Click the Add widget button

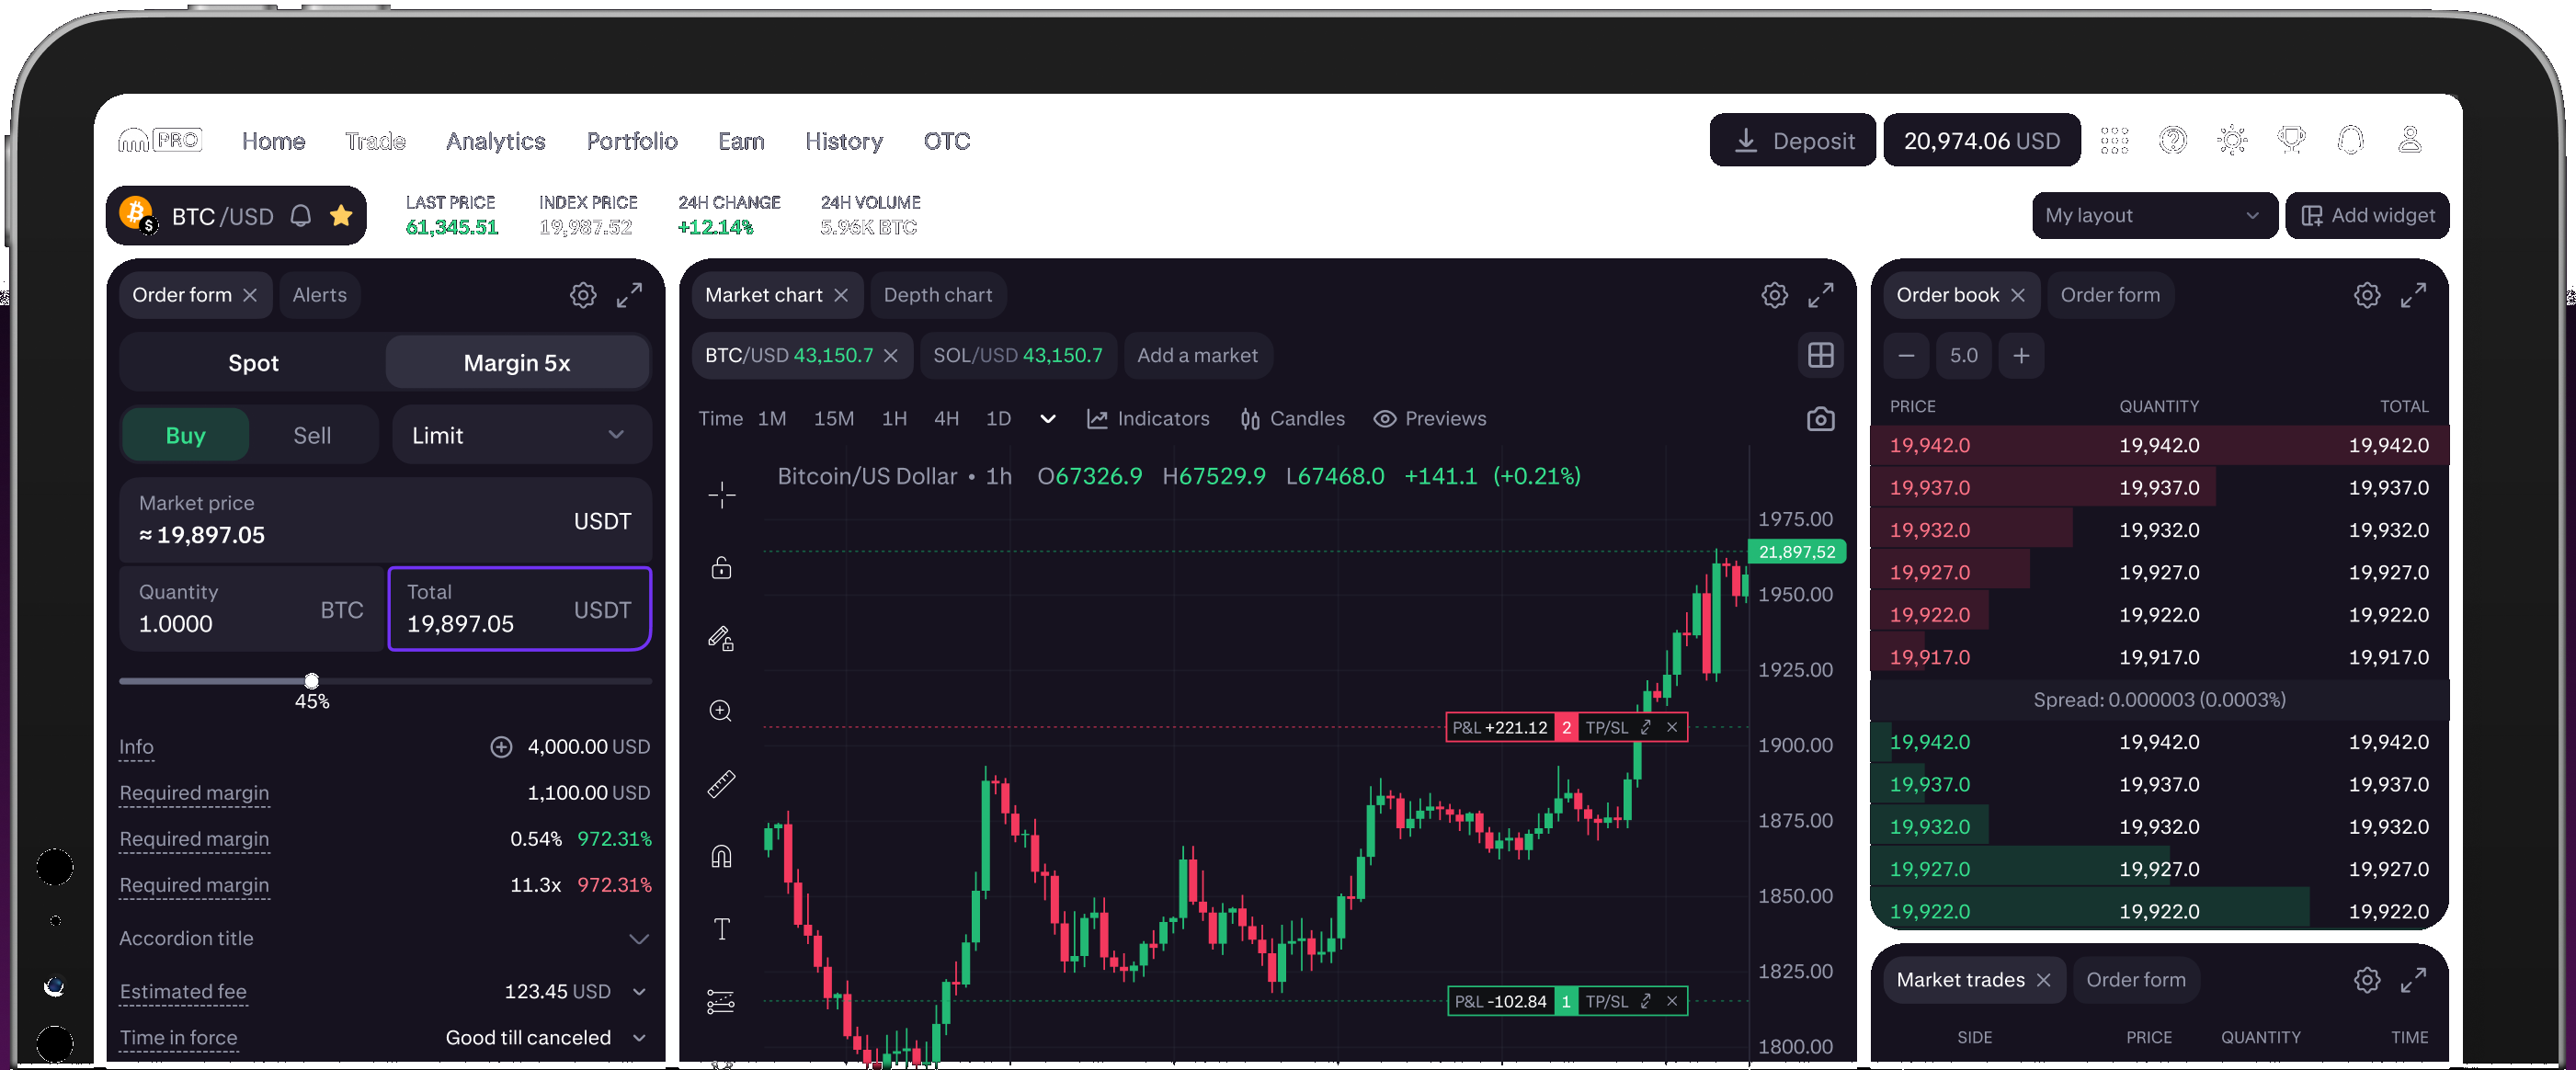[2367, 216]
